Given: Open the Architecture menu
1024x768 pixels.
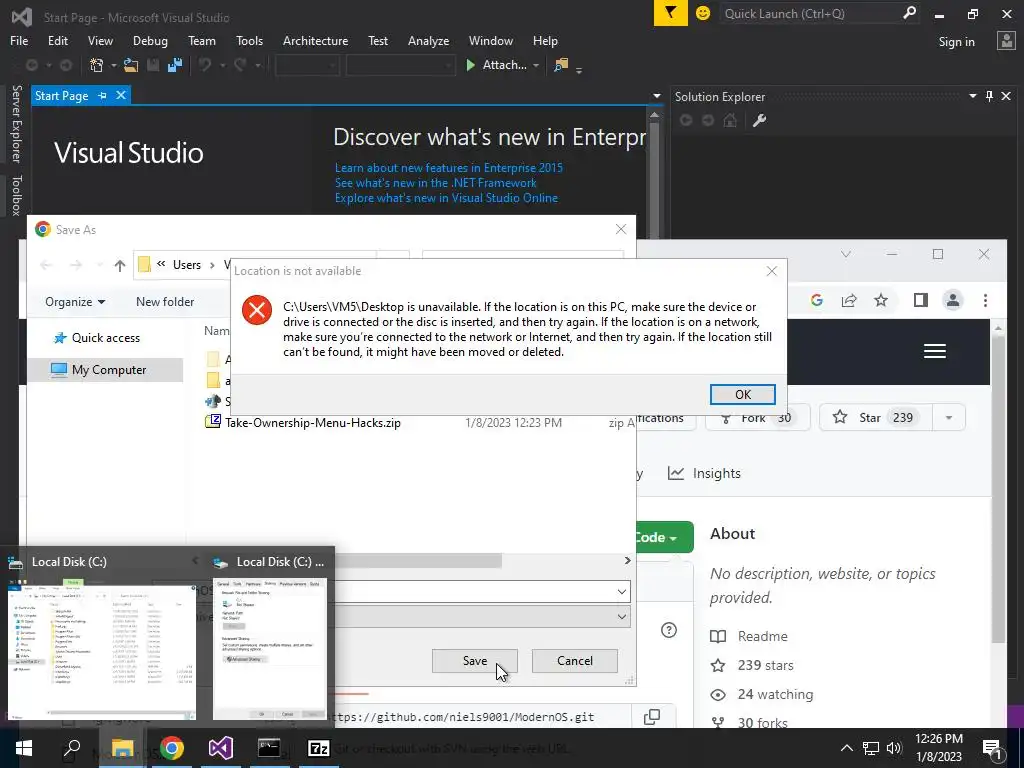Looking at the screenshot, I should [315, 40].
